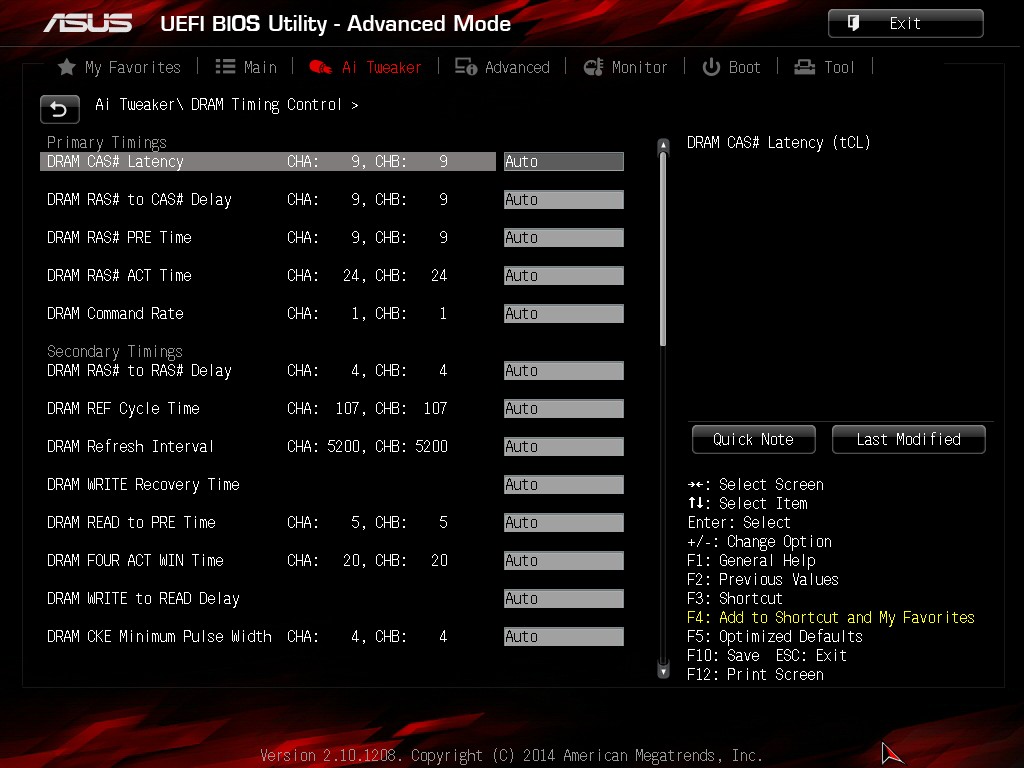1024x768 pixels.
Task: Select DRAM REF Cycle Time Auto field
Action: 564,408
